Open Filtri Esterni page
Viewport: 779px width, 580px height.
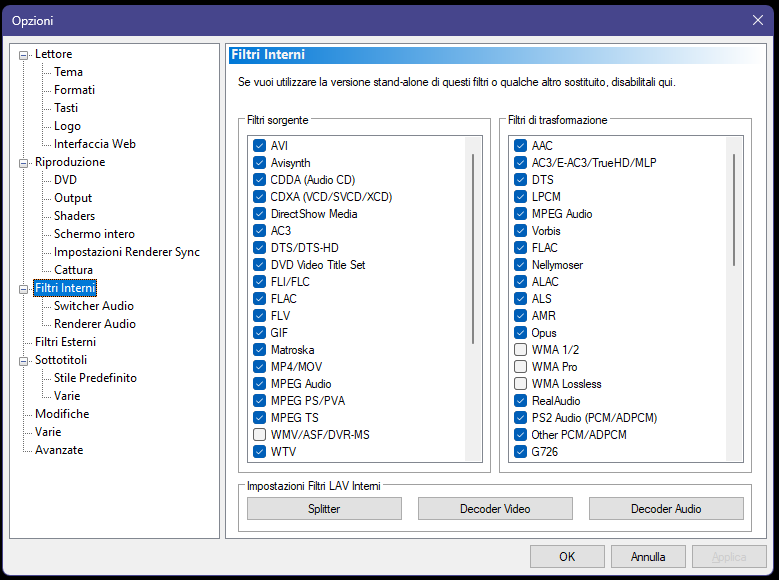(x=65, y=342)
